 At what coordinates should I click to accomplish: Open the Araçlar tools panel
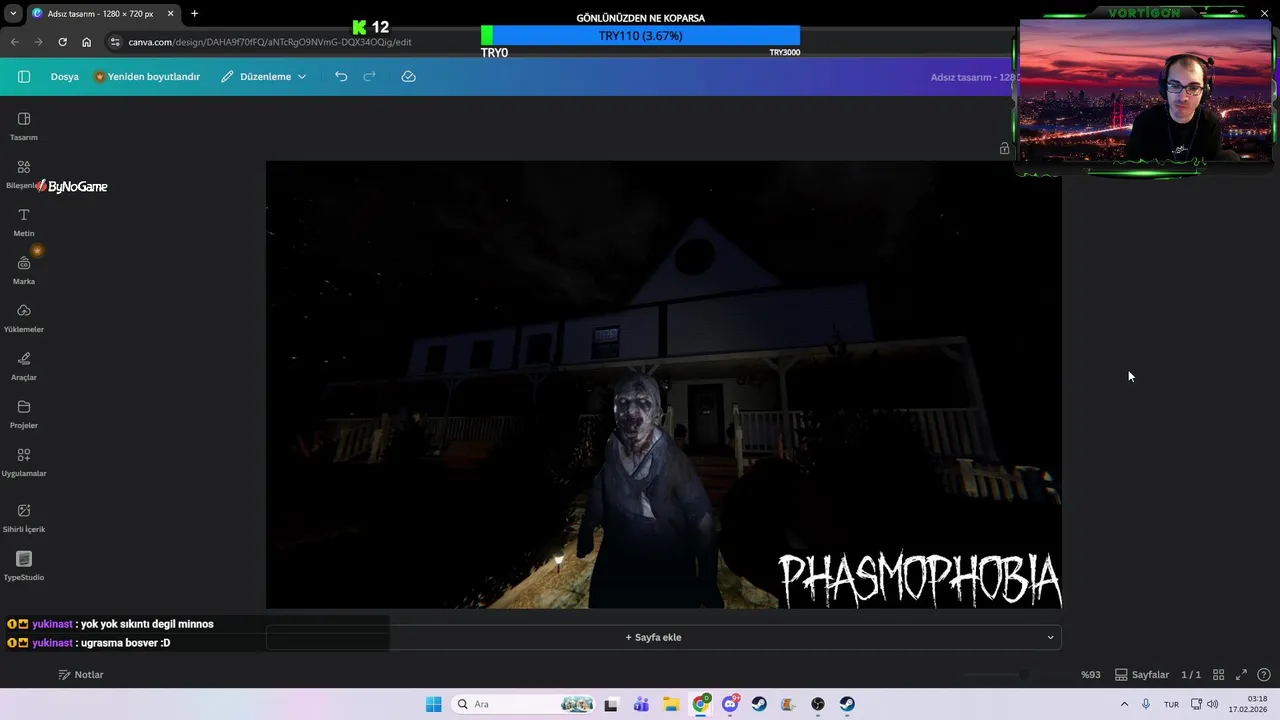[24, 366]
